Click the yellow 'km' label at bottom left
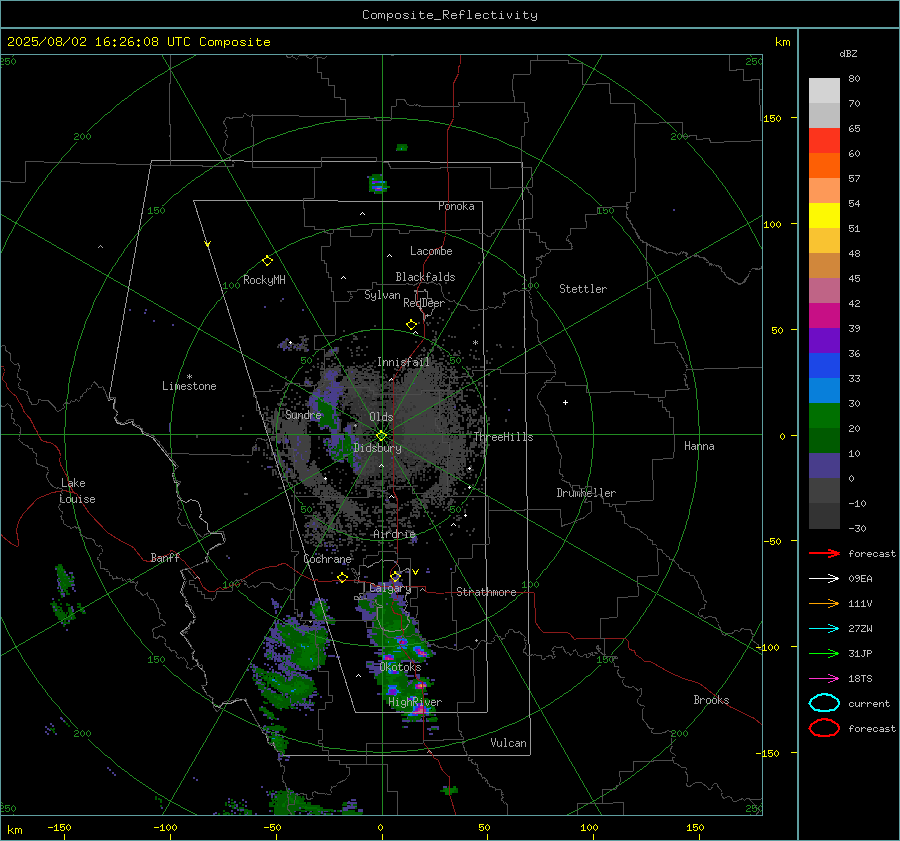This screenshot has height=841, width=900. coord(14,830)
